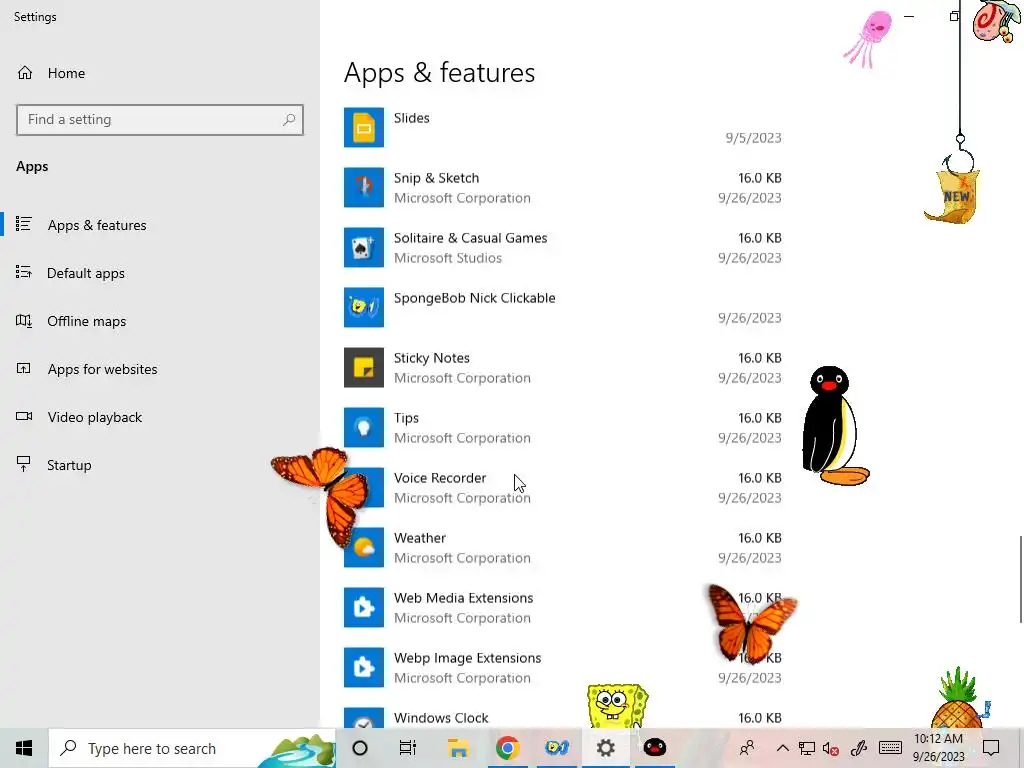The width and height of the screenshot is (1024, 768).
Task: Click the search magnifier in Find a setting
Action: (289, 120)
